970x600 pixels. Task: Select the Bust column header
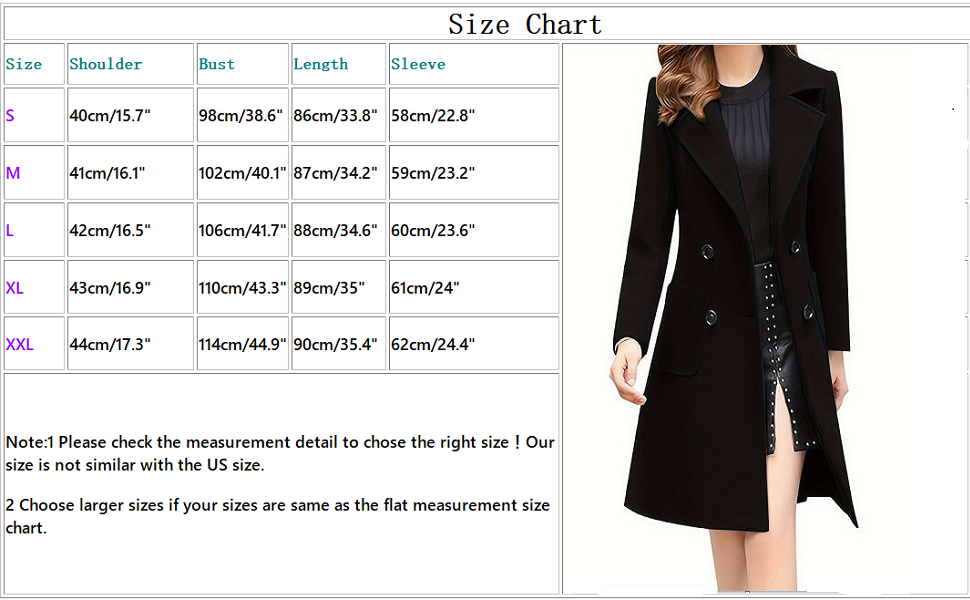243,64
